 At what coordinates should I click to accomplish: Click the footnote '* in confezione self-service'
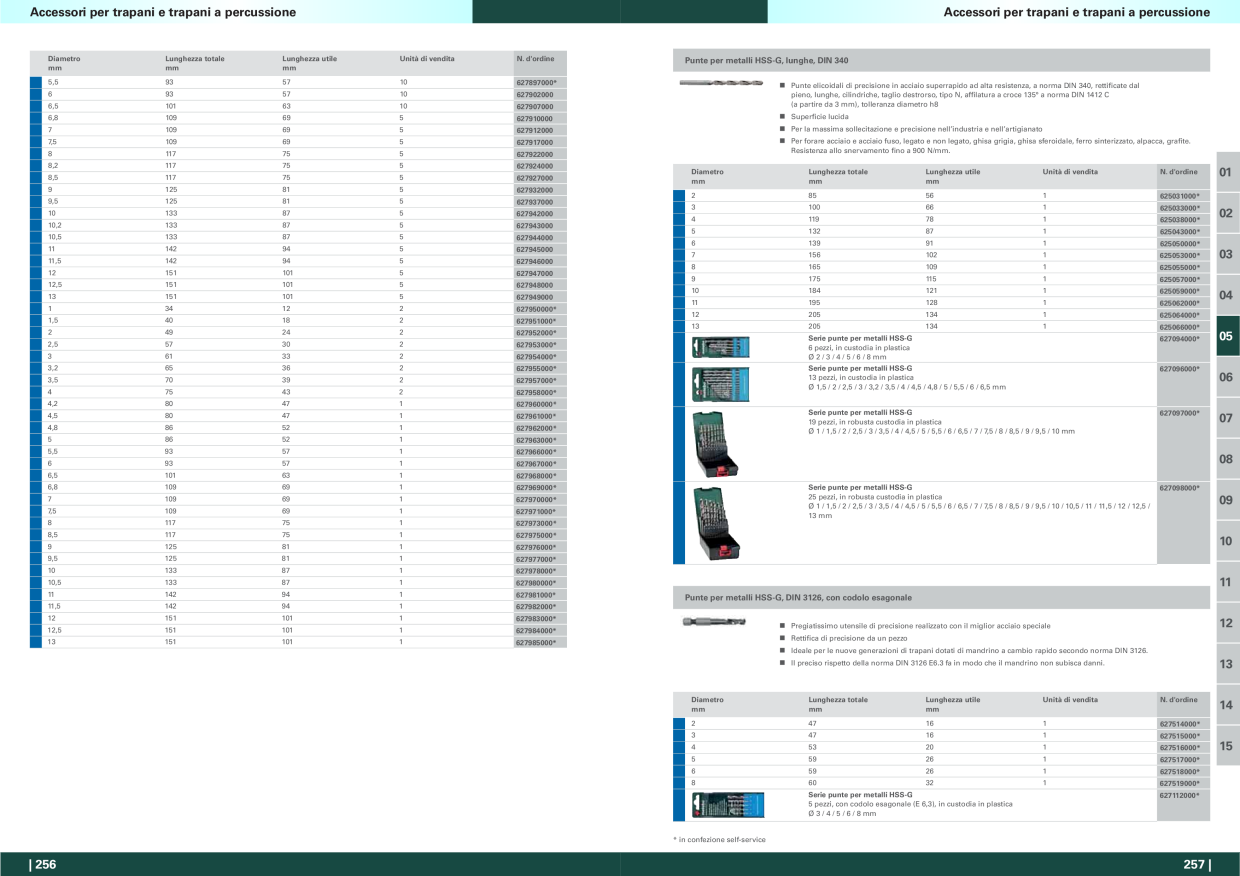point(720,840)
